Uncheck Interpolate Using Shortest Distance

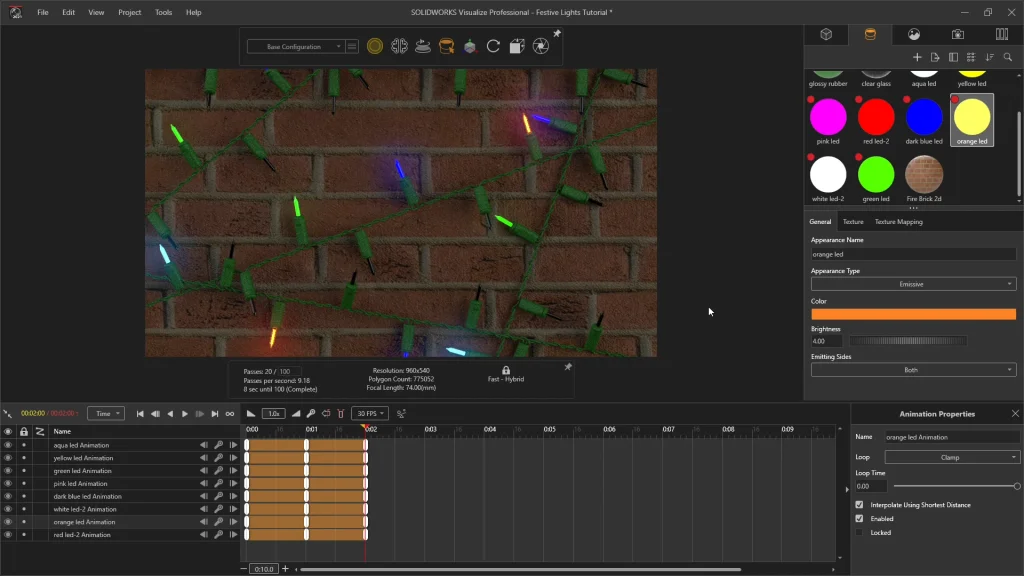[859, 505]
